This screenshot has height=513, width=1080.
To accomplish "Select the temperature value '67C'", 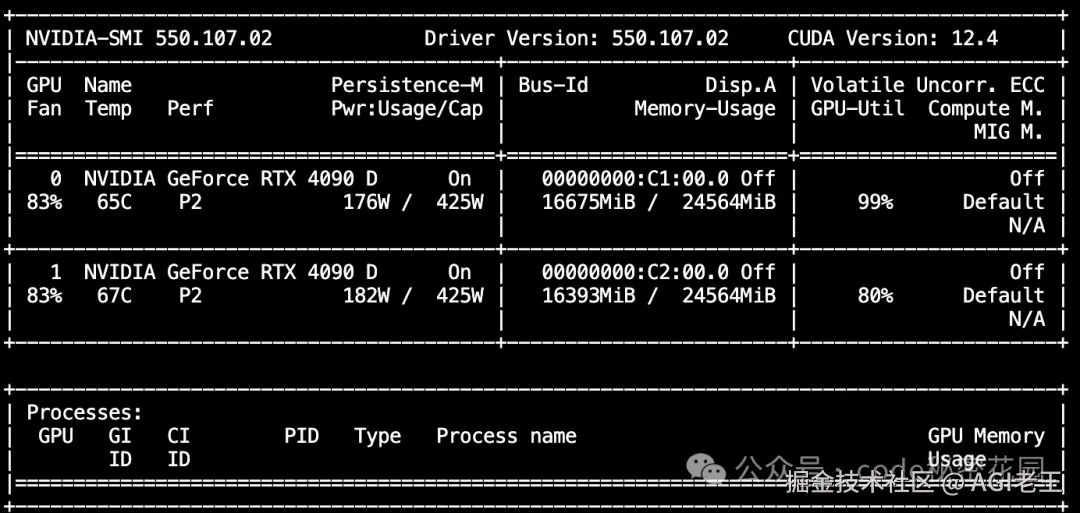I will click(x=114, y=295).
